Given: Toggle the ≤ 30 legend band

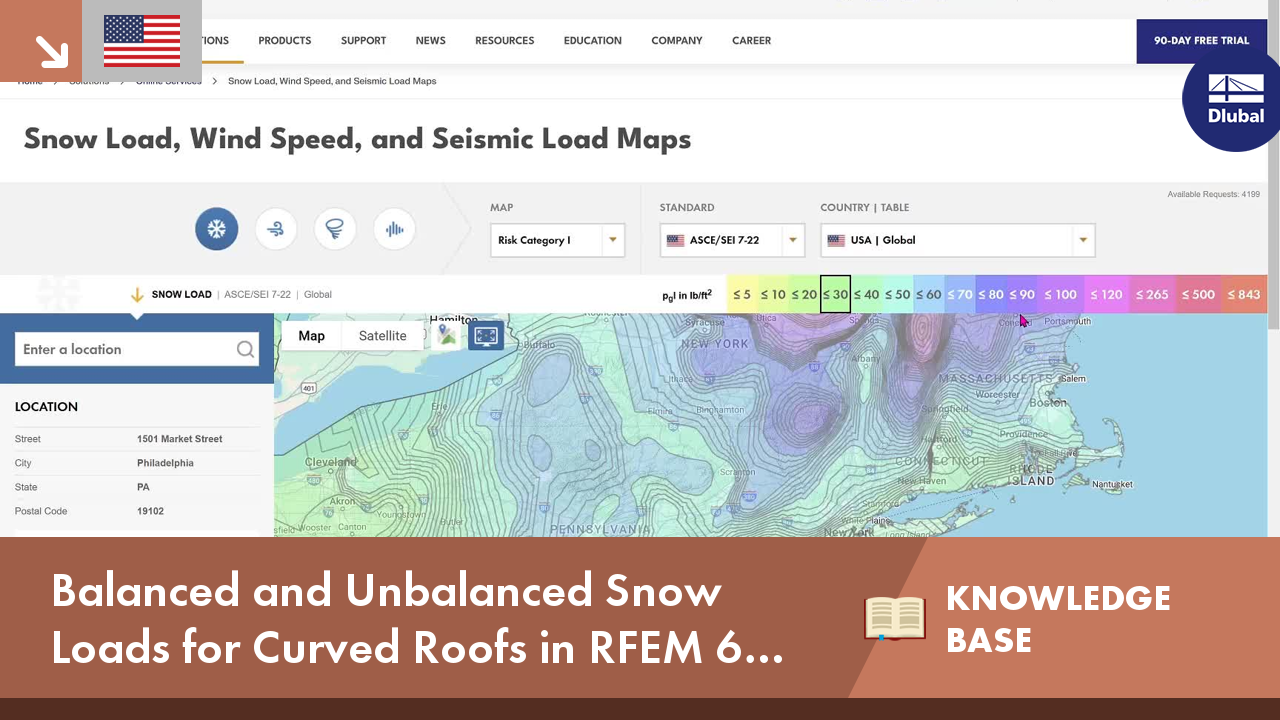Looking at the screenshot, I should pos(835,294).
